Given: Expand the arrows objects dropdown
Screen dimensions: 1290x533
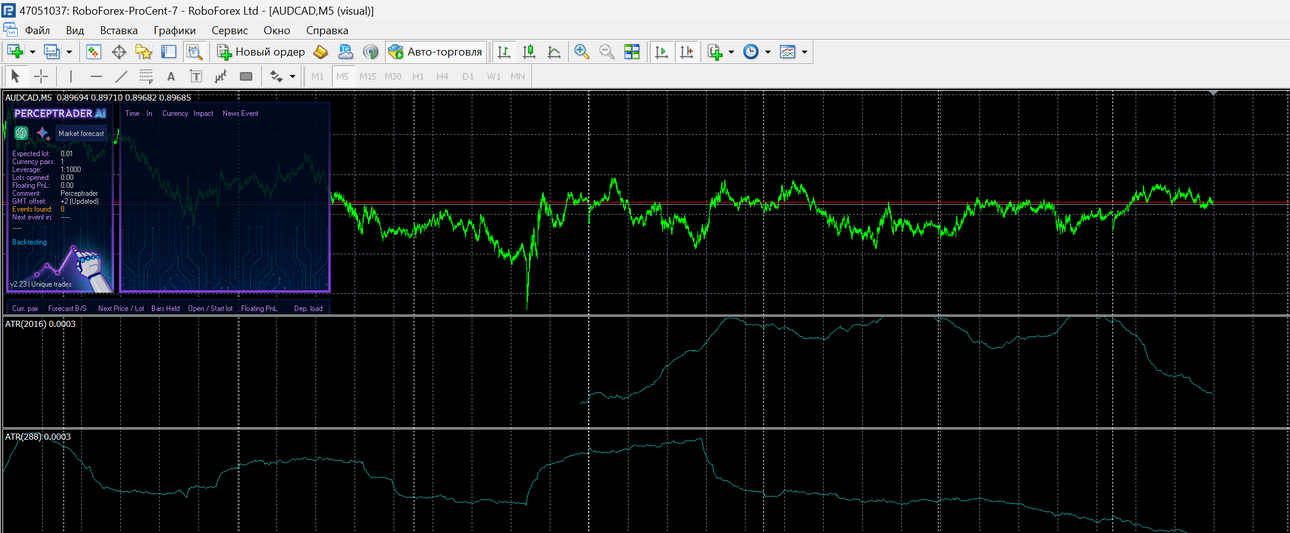Looking at the screenshot, I should pos(293,76).
